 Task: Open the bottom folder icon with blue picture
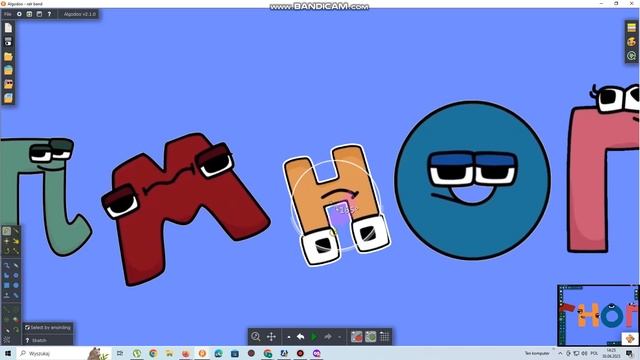8,98
